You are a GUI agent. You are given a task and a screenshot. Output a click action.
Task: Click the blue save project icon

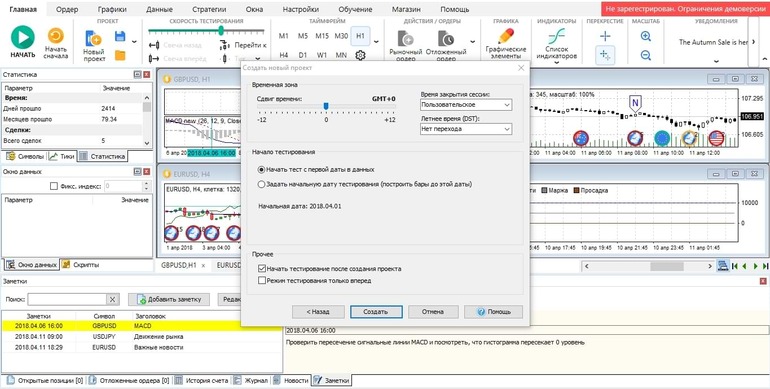point(120,36)
